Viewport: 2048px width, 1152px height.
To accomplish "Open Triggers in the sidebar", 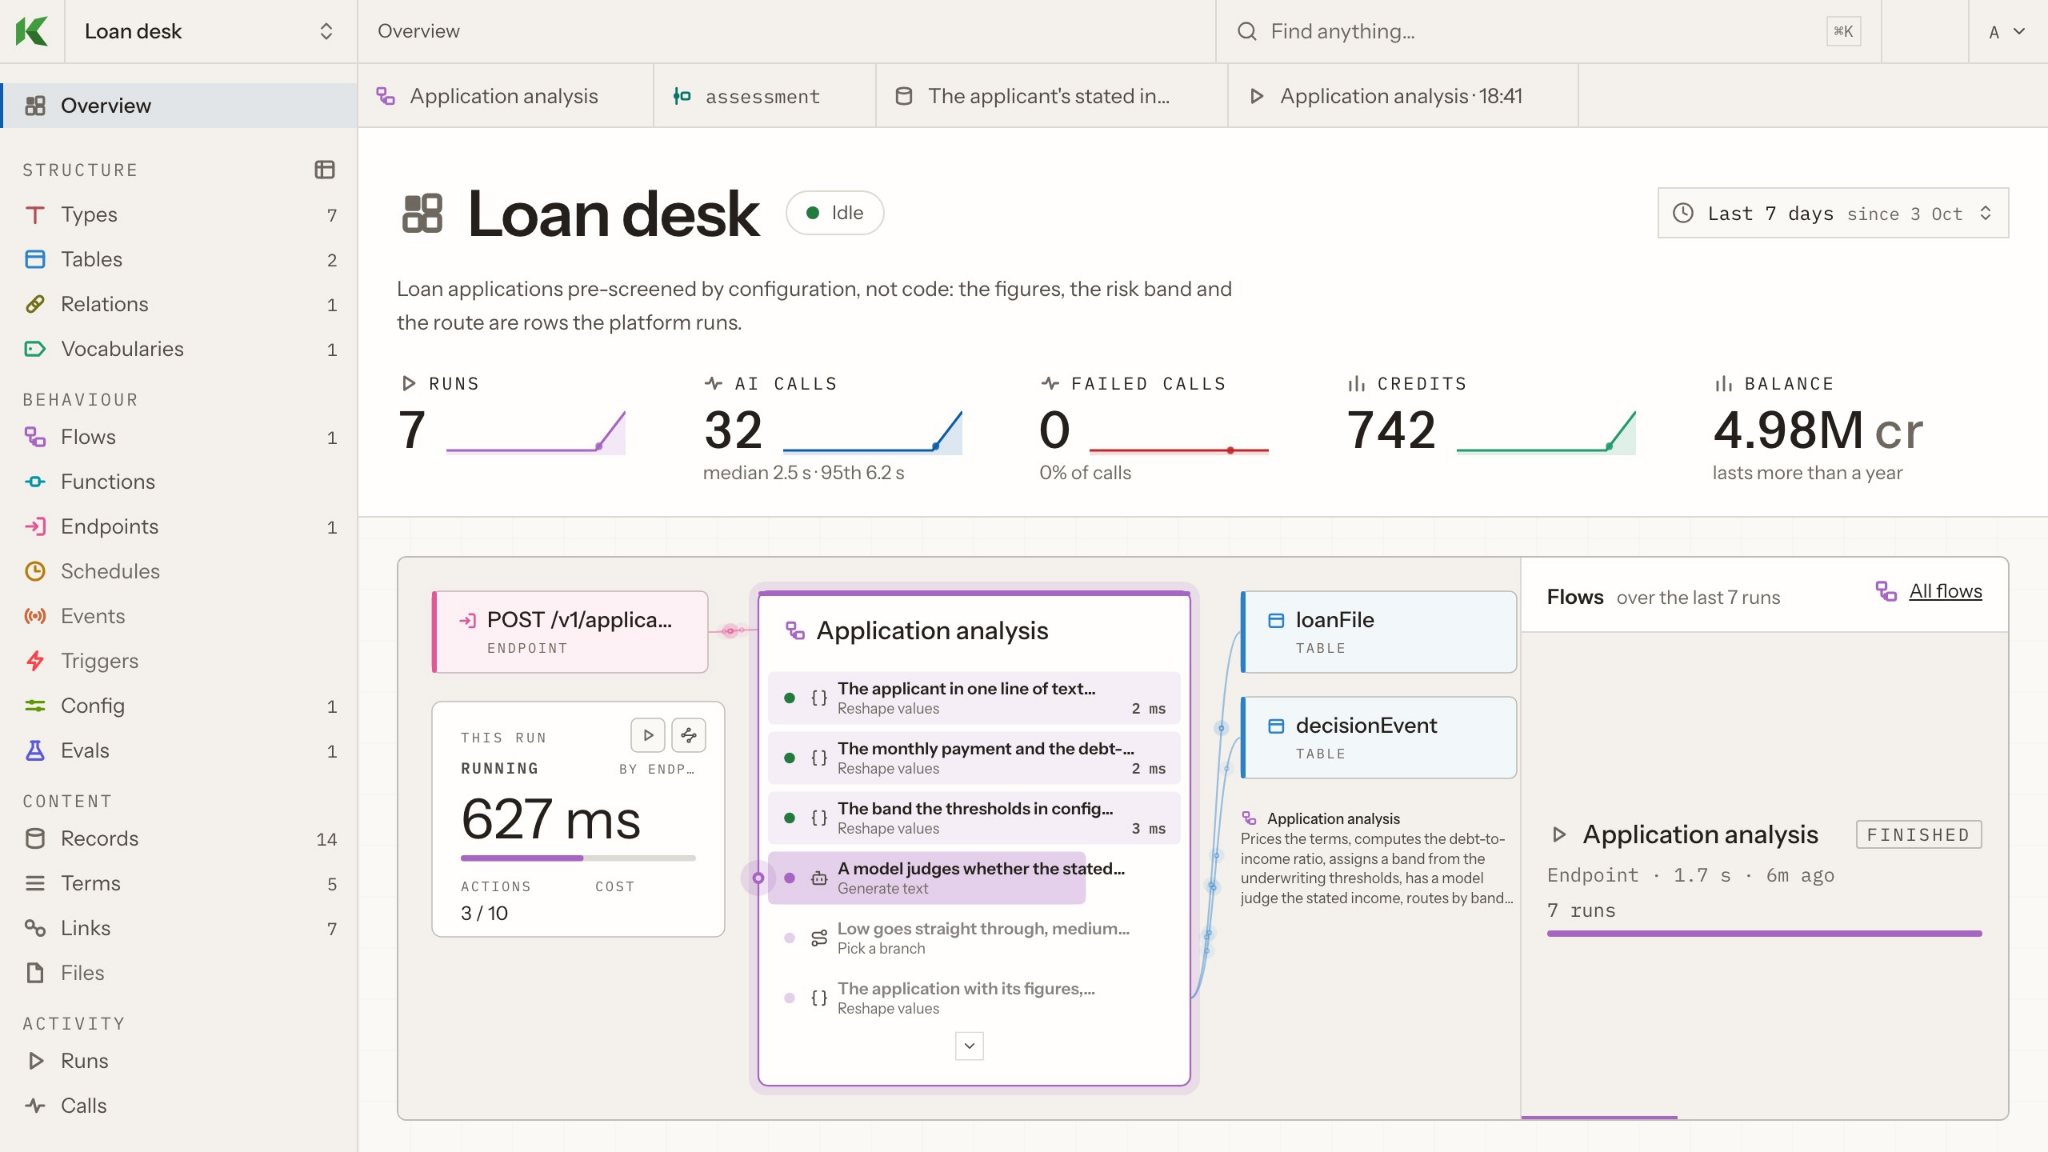I will tap(179, 661).
